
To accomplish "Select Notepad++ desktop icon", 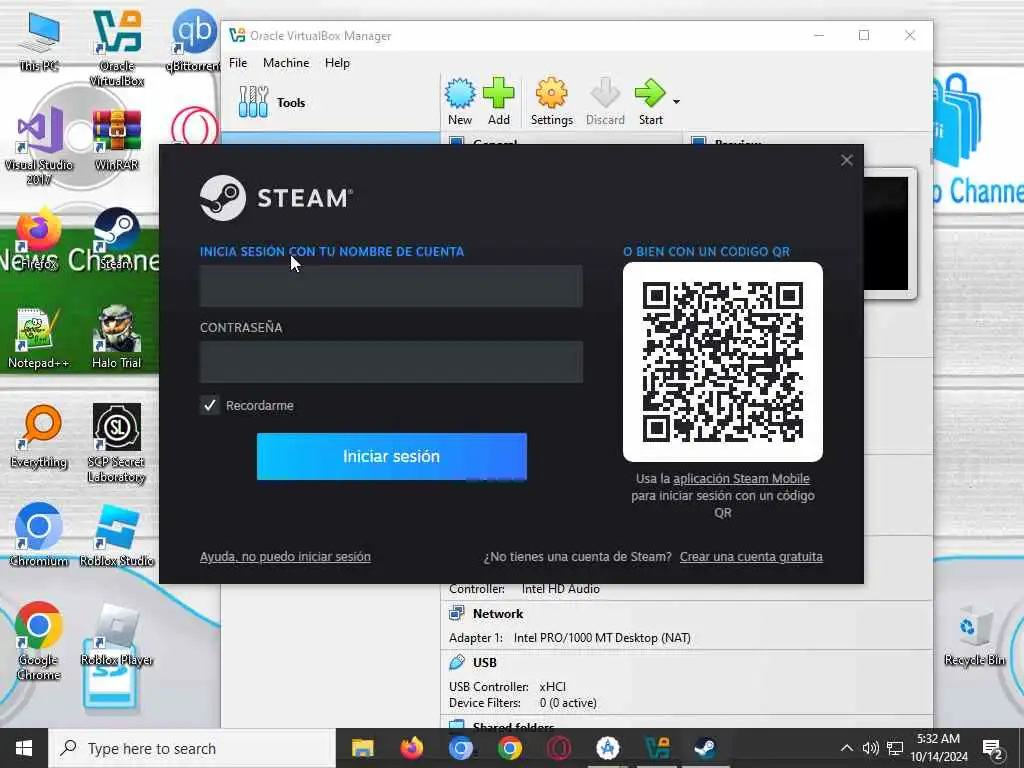I will (39, 338).
